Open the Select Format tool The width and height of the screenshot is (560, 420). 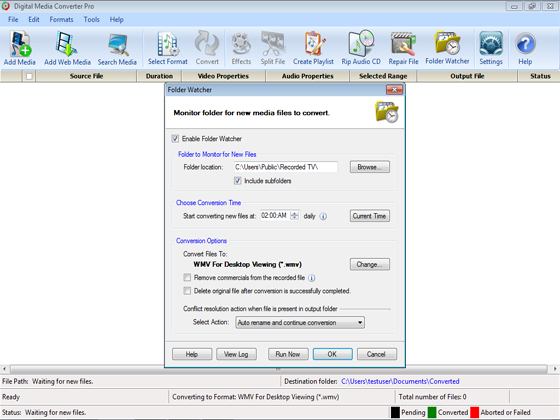(x=168, y=49)
